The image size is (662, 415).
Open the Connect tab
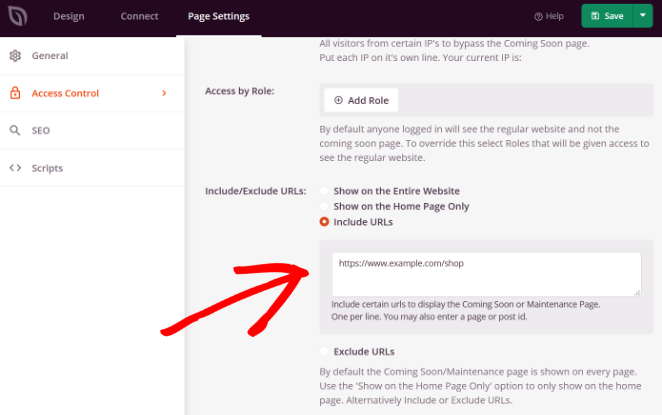pos(139,16)
